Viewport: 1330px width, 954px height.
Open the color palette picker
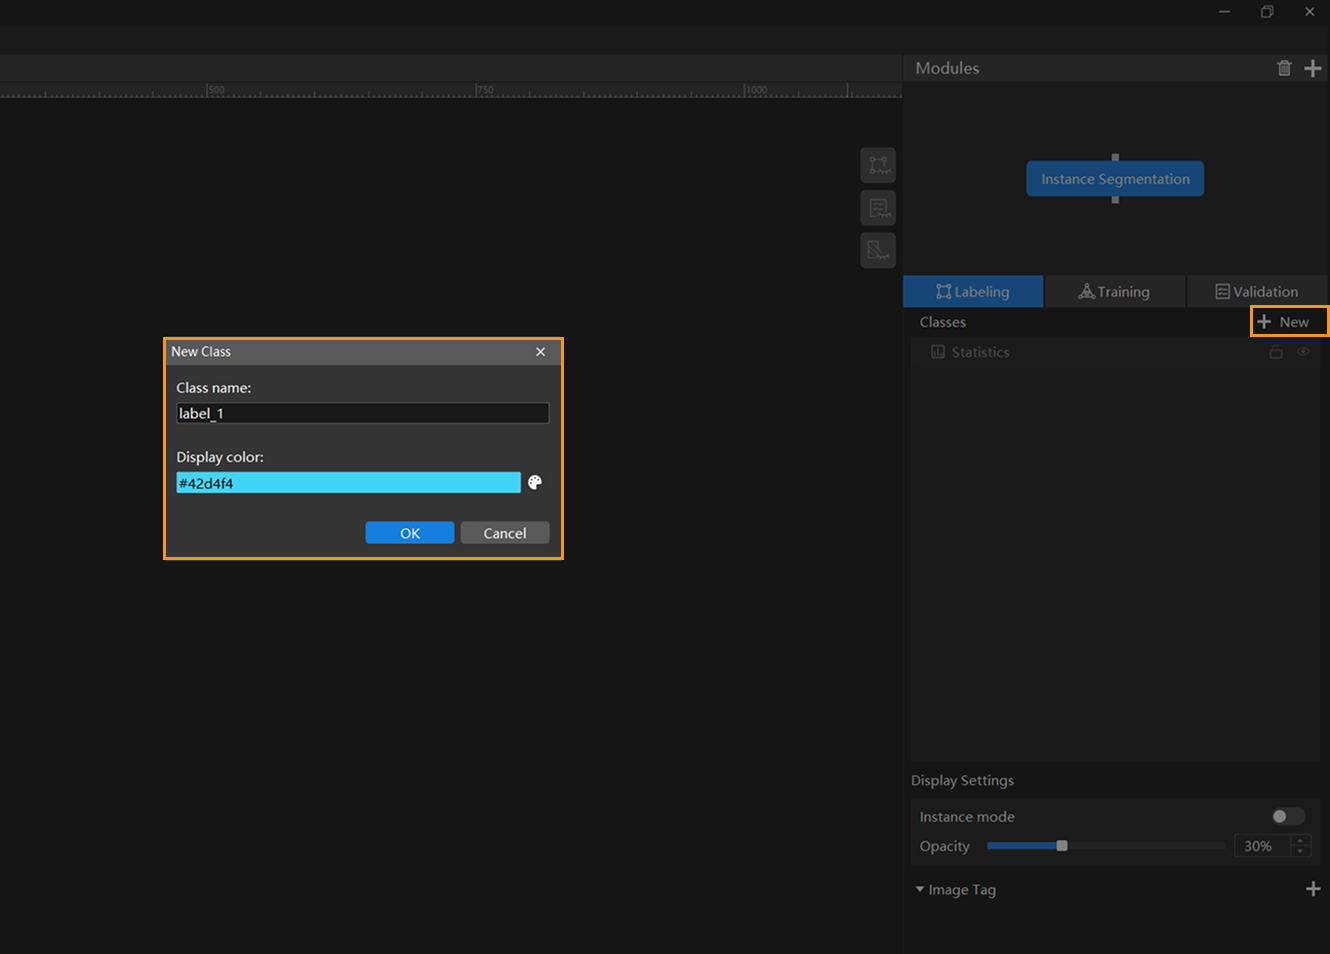535,483
